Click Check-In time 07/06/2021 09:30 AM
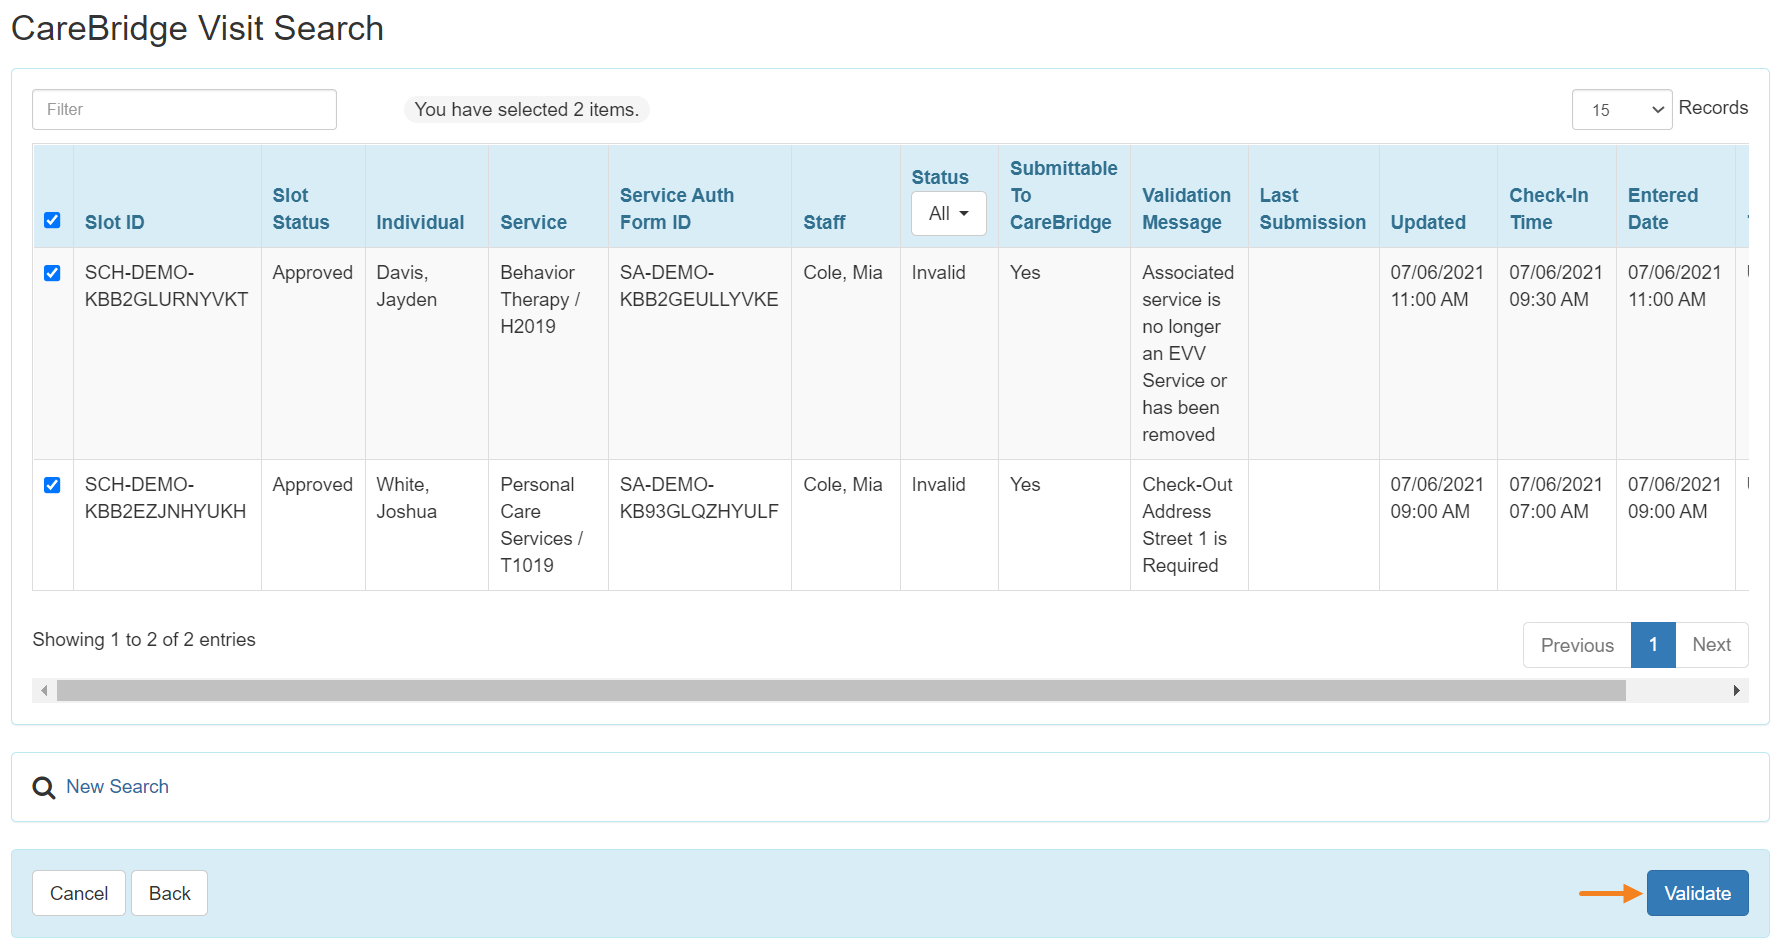The image size is (1778, 947). [1556, 286]
